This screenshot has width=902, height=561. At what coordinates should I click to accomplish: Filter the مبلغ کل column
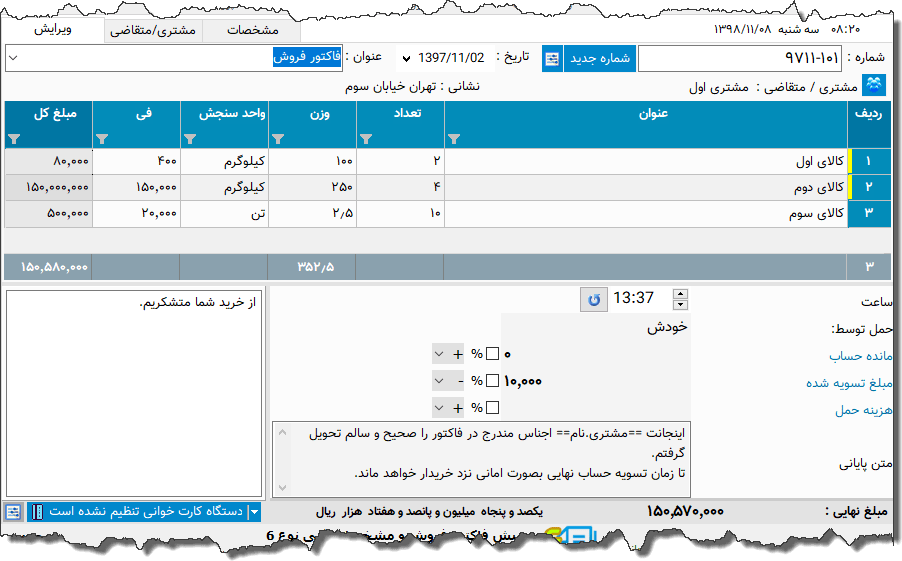click(14, 139)
